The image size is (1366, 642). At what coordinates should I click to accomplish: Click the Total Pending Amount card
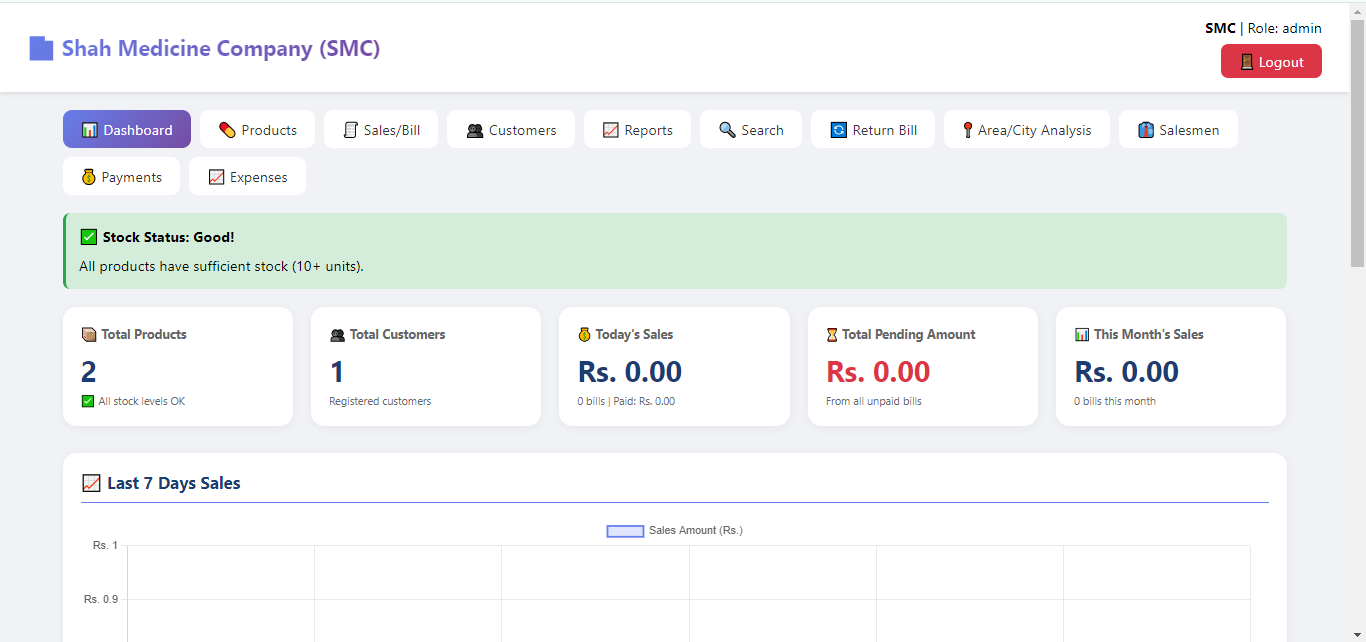[x=923, y=366]
